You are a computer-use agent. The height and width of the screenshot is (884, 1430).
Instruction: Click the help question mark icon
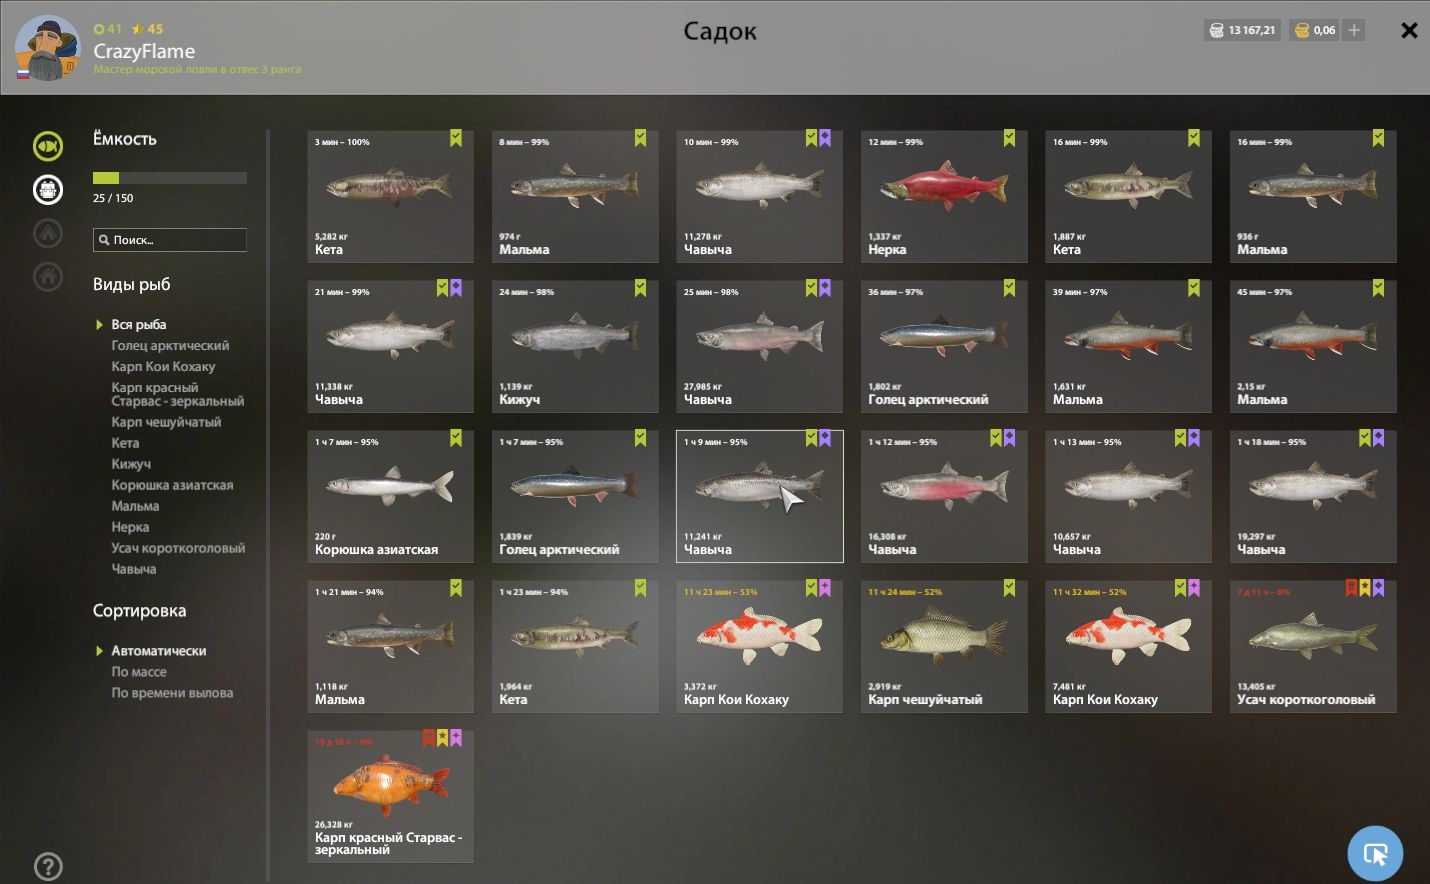(x=48, y=867)
